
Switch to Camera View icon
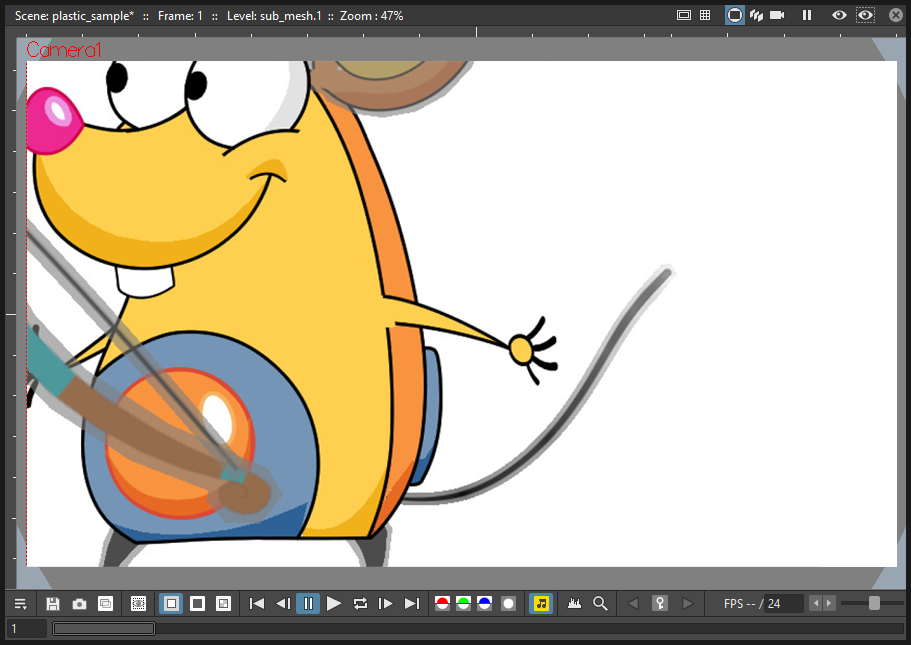pos(777,15)
